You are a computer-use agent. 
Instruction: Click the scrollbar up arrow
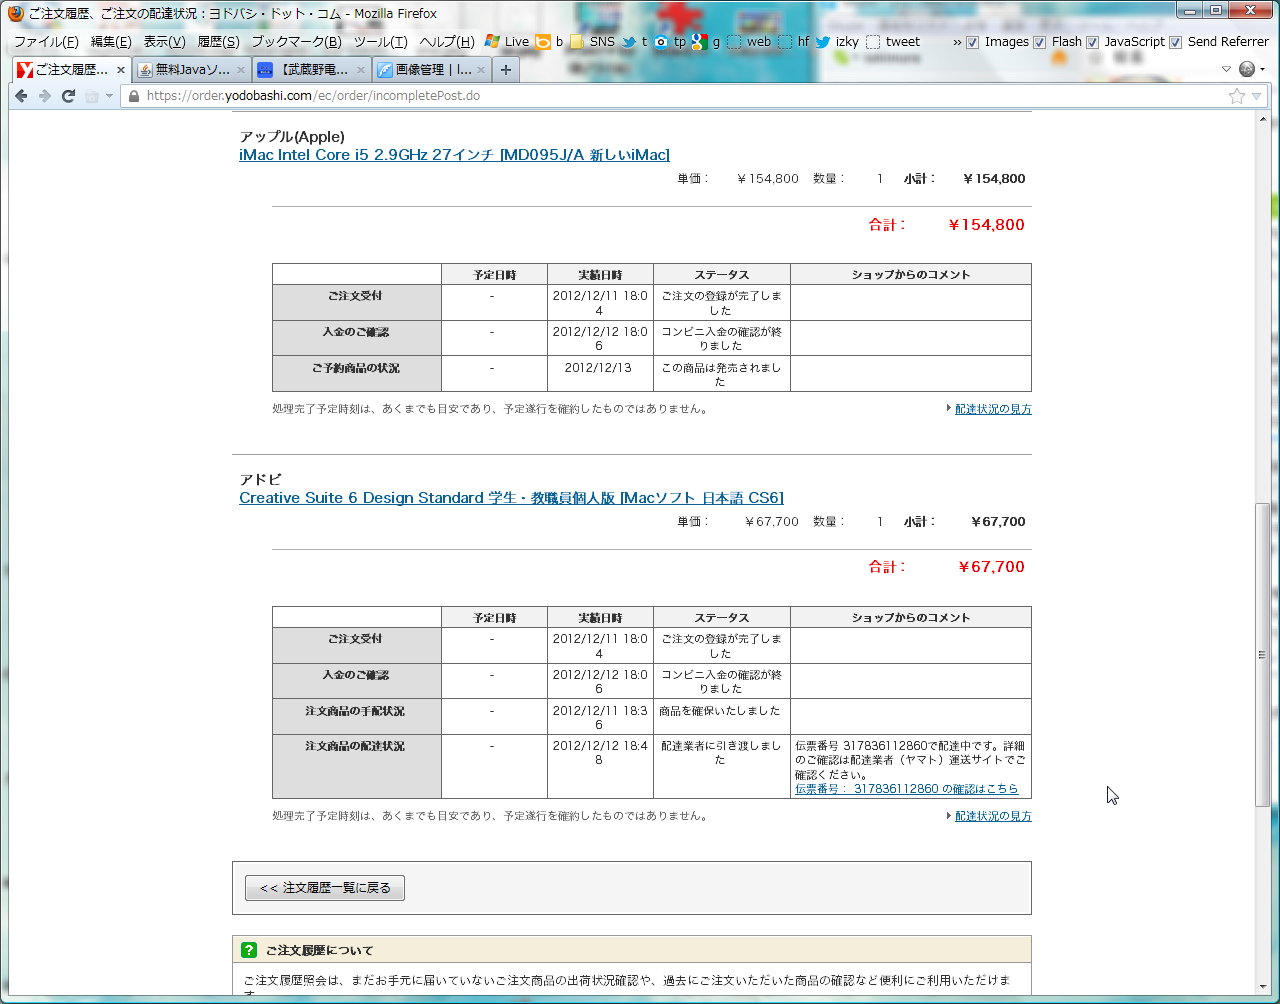point(1262,119)
